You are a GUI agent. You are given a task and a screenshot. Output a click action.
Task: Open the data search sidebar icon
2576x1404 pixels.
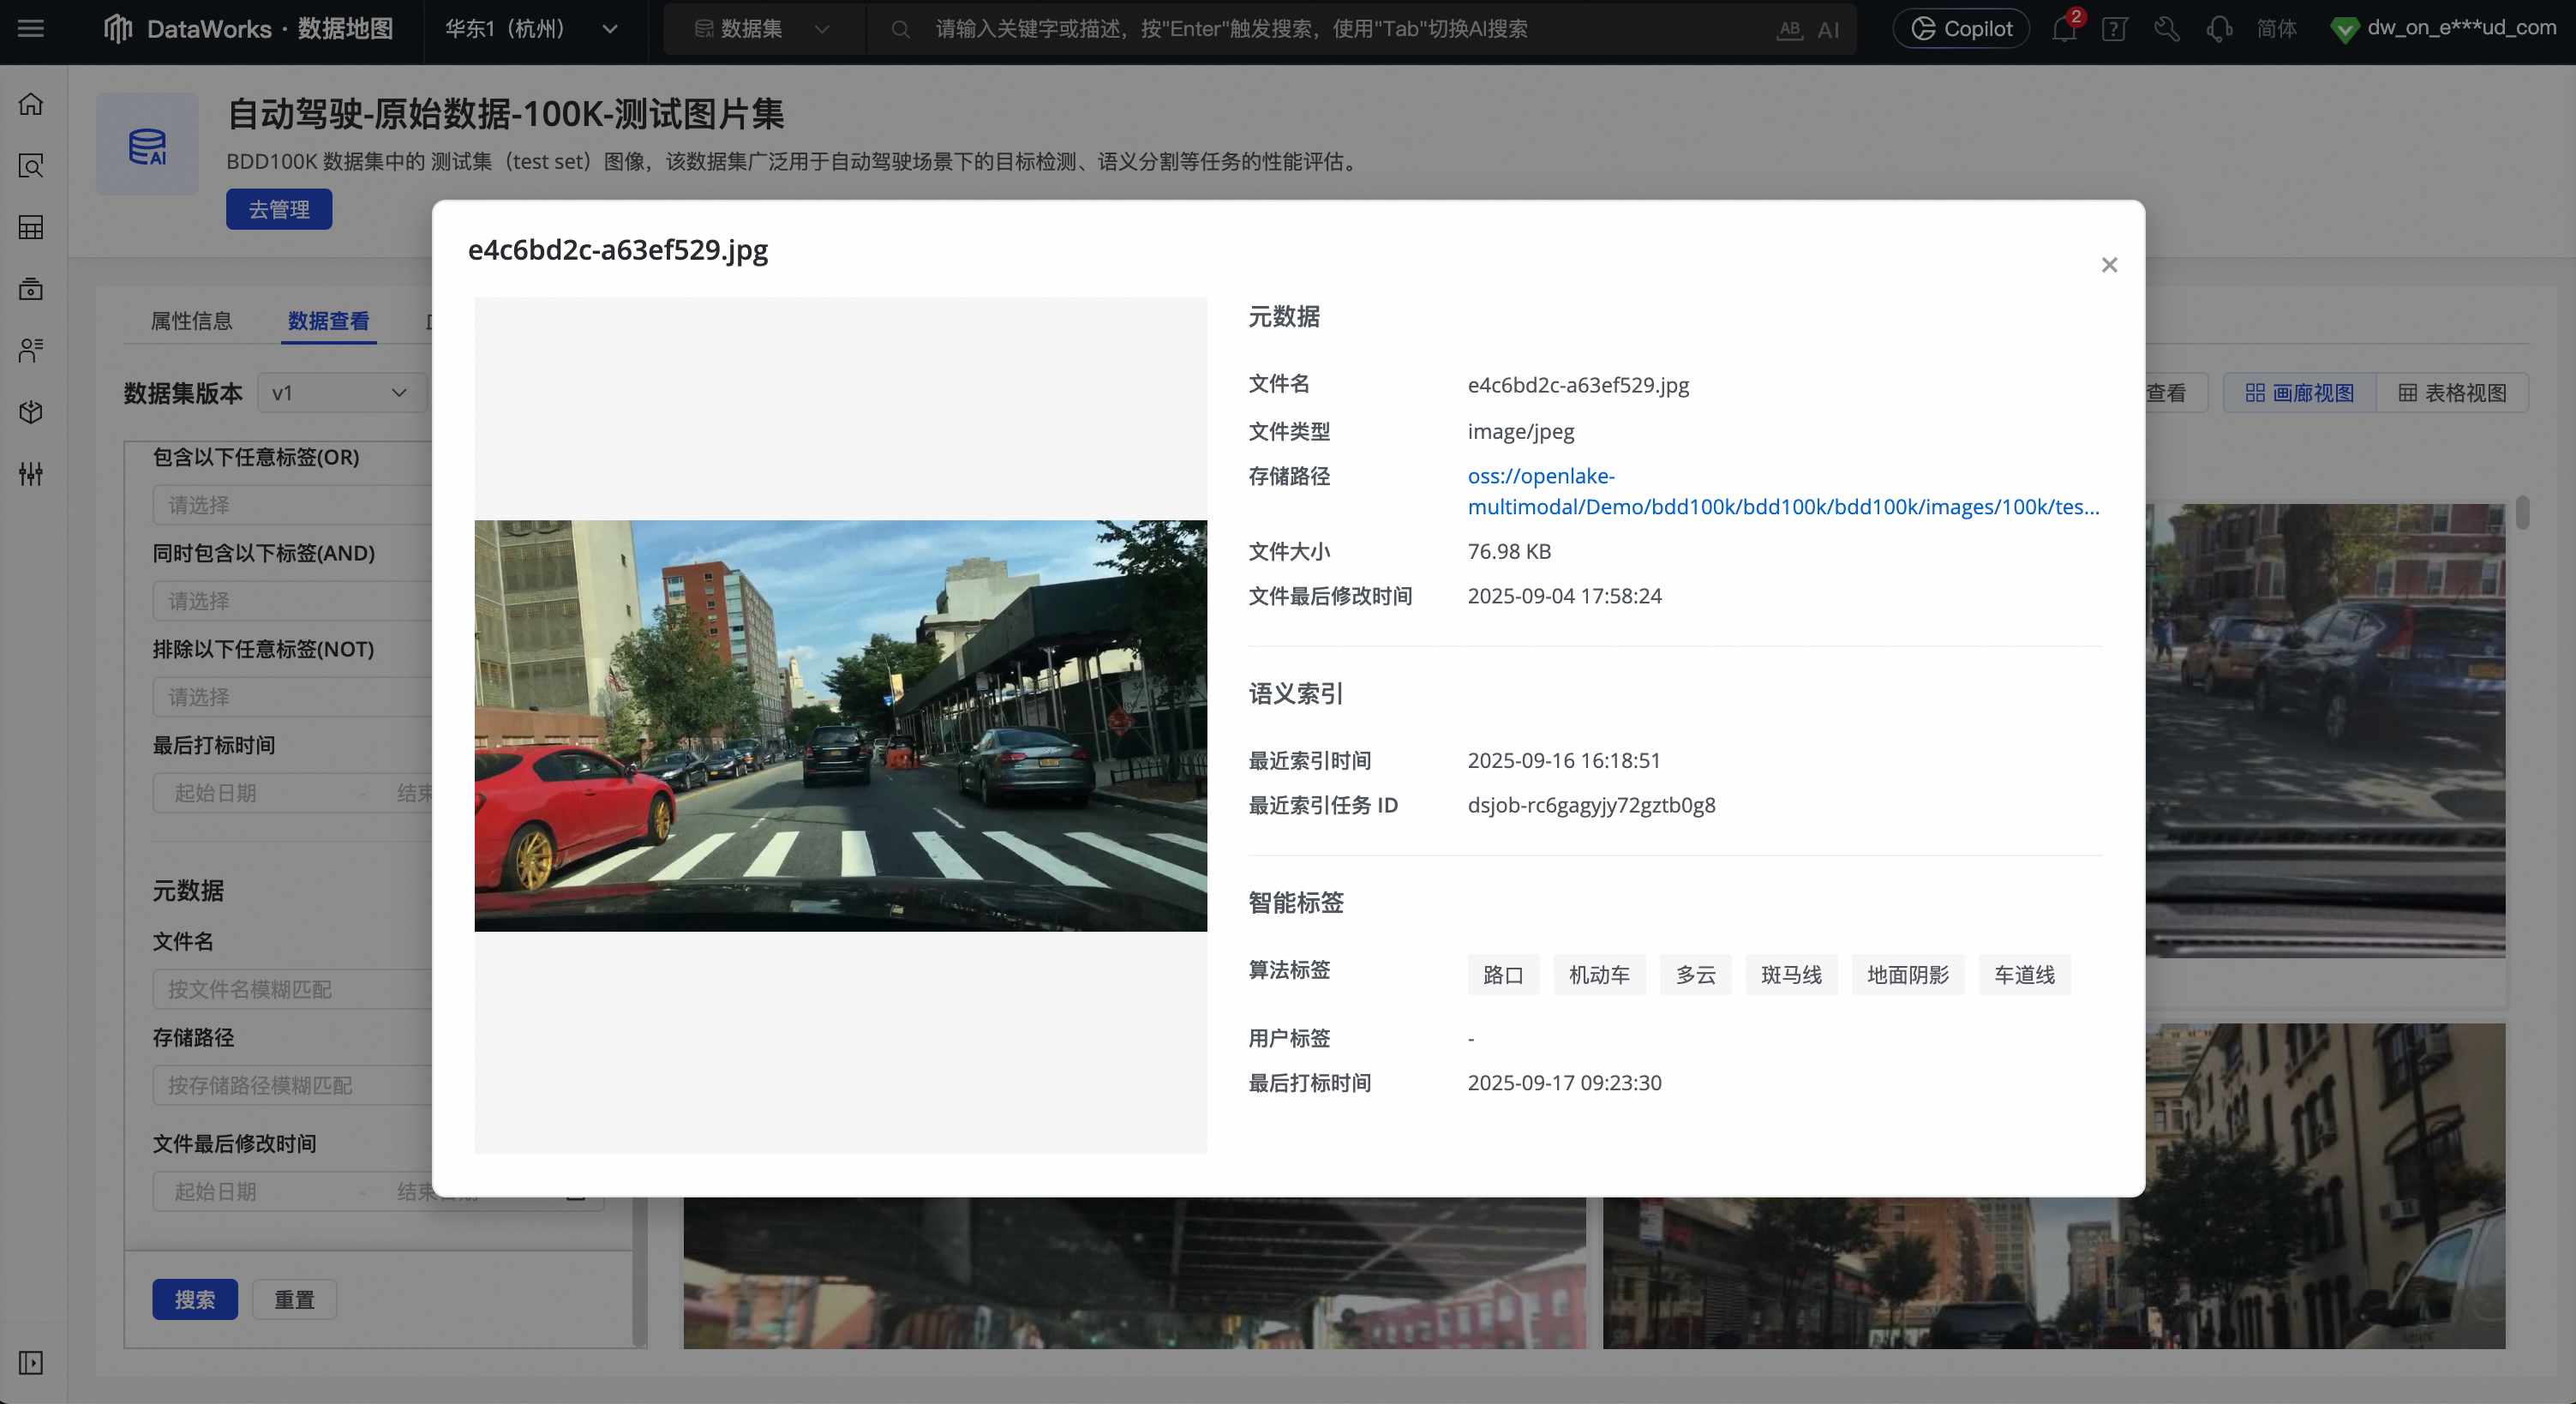point(31,166)
